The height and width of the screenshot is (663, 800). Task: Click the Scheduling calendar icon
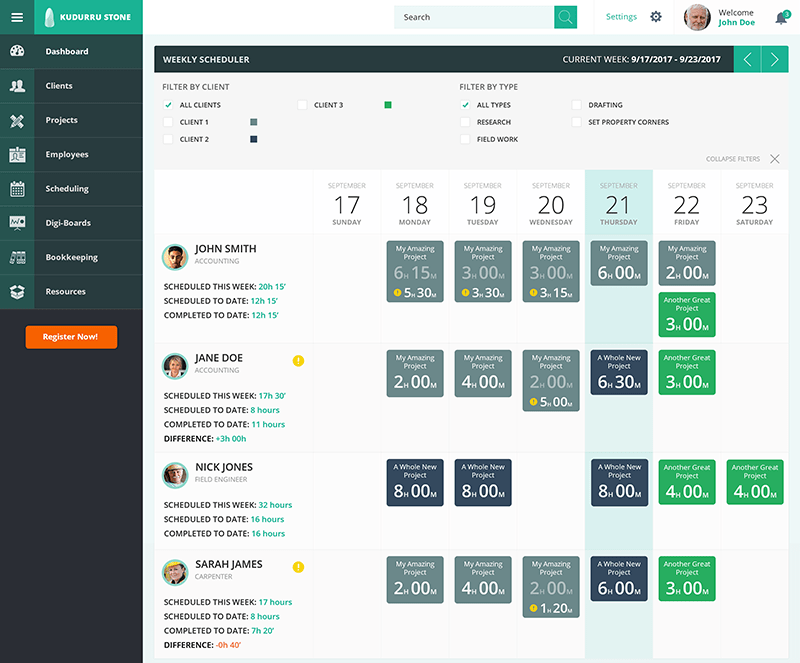tap(17, 189)
